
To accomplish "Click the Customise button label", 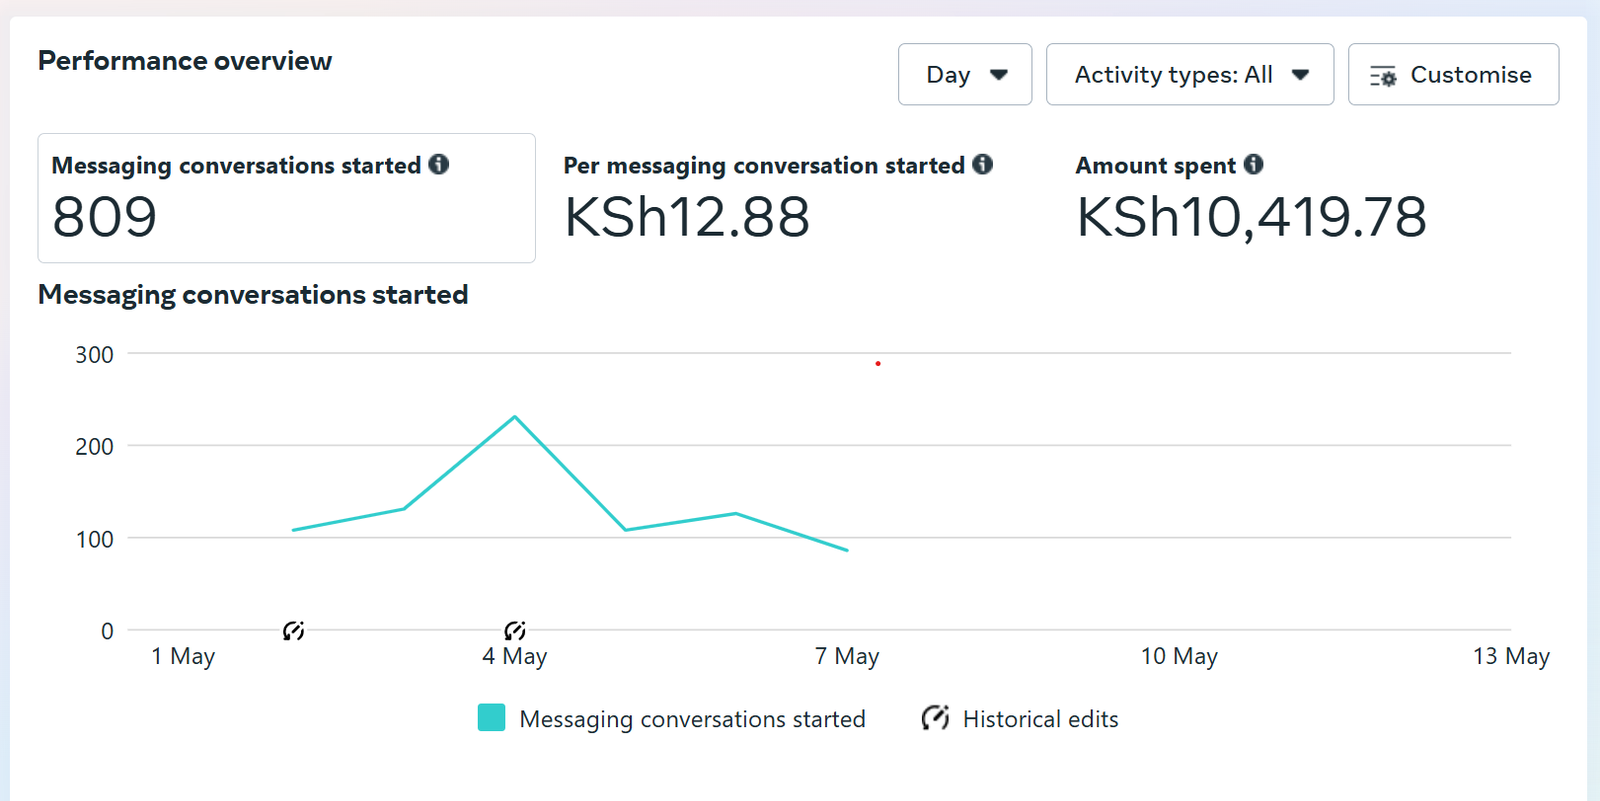I will click(1470, 75).
